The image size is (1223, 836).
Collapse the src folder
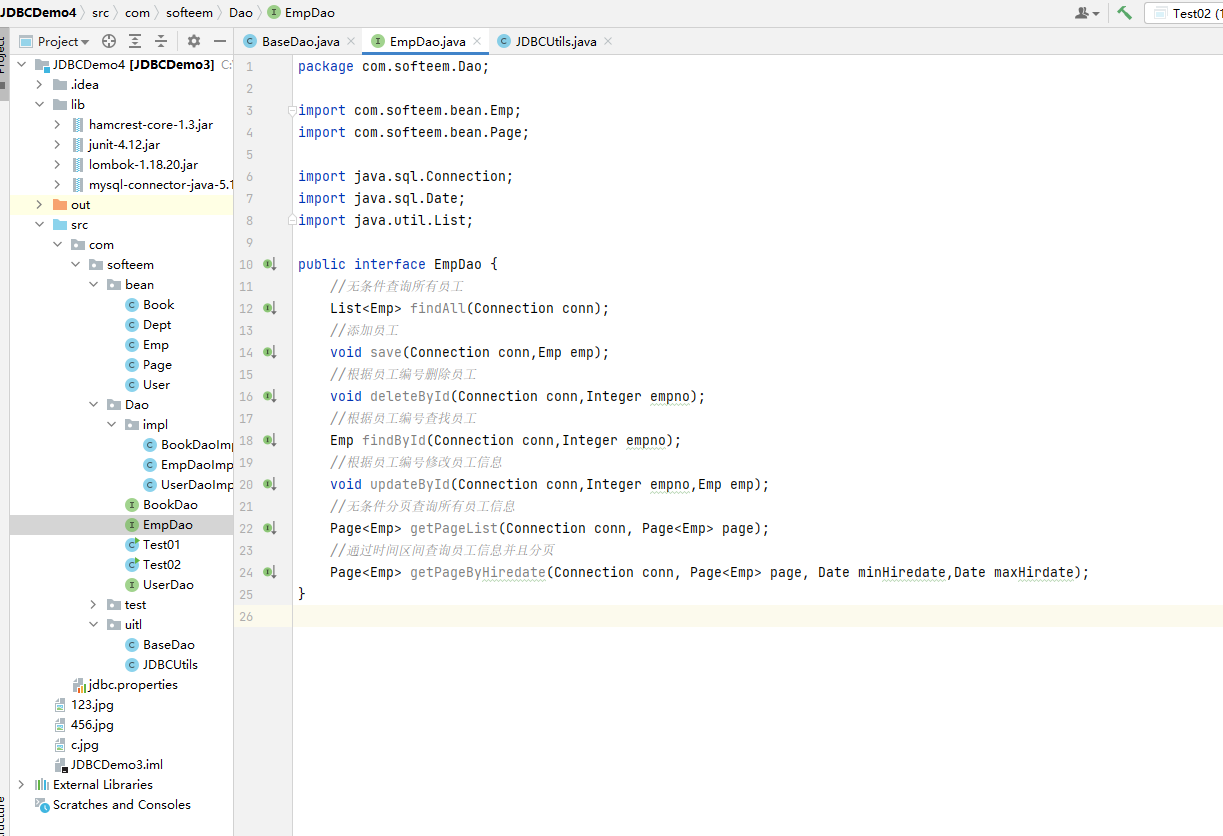click(40, 224)
